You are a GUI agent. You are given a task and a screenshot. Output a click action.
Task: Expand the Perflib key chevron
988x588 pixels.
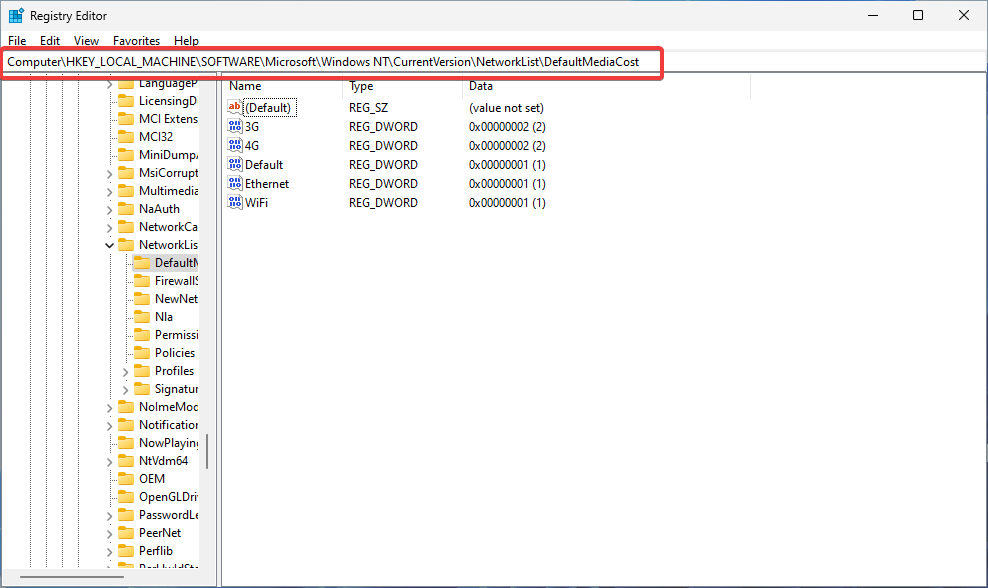pos(110,551)
